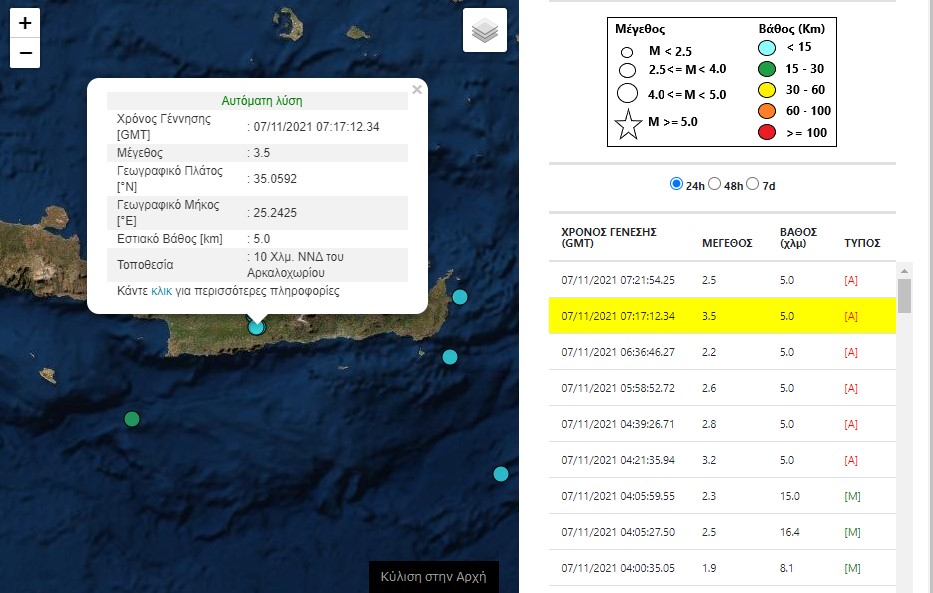Image resolution: width=933 pixels, height=593 pixels.
Task: Click the cyan marker near Crete's northeast coast
Action: tap(460, 297)
